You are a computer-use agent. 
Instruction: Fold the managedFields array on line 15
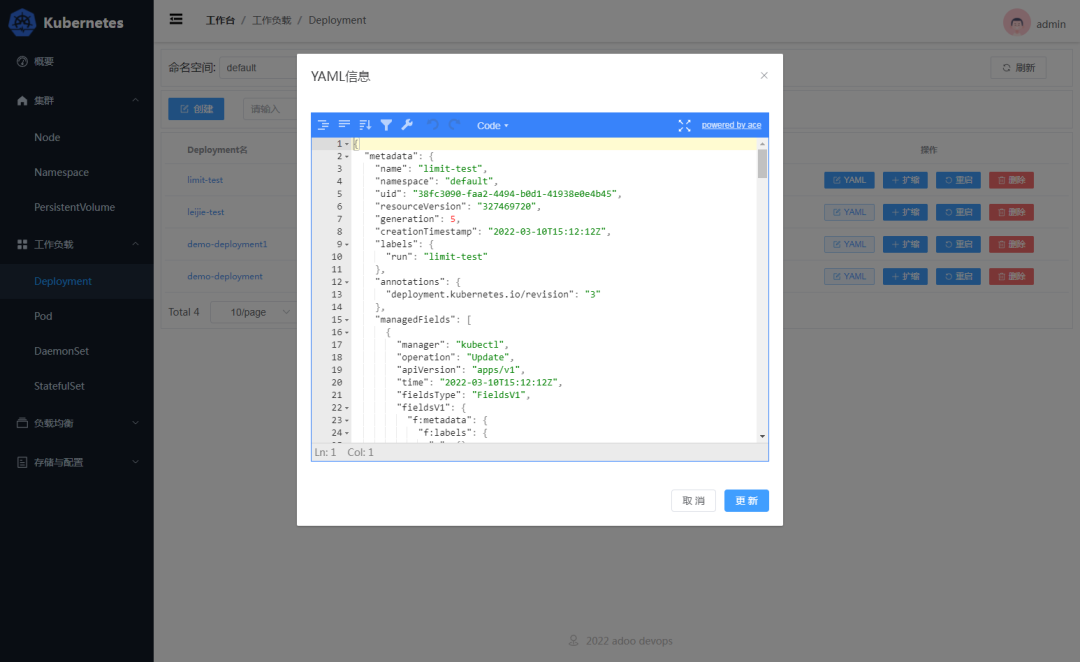[347, 319]
